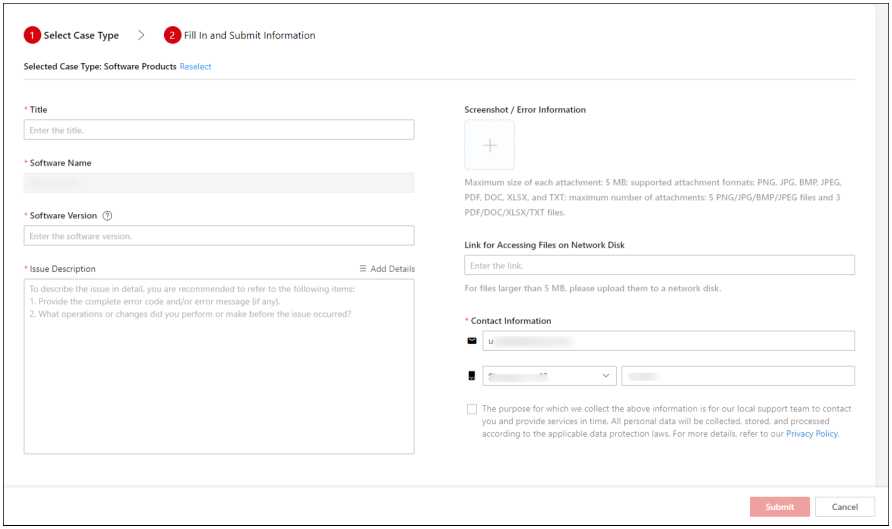The height and width of the screenshot is (529, 892).
Task: Click the arrow between the steps
Action: tap(141, 35)
